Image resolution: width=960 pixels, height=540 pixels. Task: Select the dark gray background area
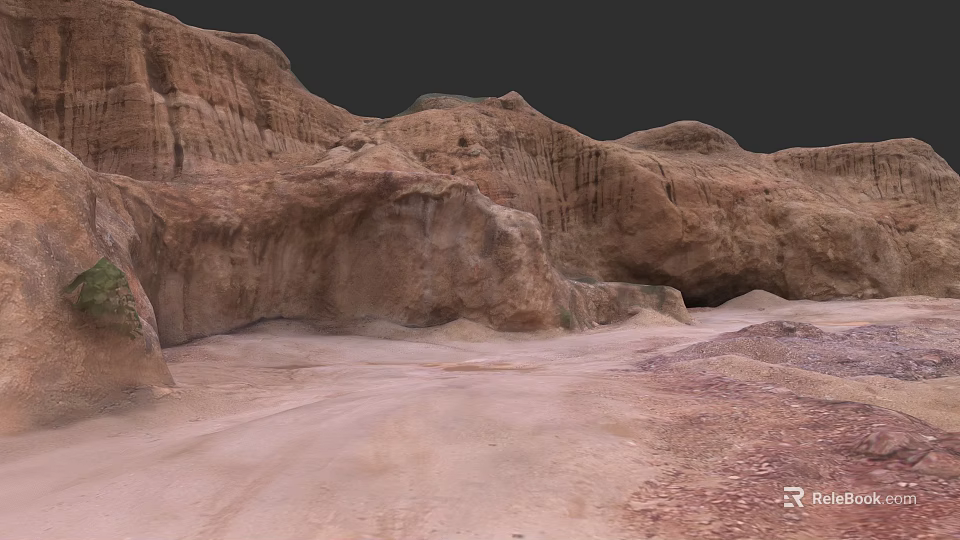coord(612,55)
